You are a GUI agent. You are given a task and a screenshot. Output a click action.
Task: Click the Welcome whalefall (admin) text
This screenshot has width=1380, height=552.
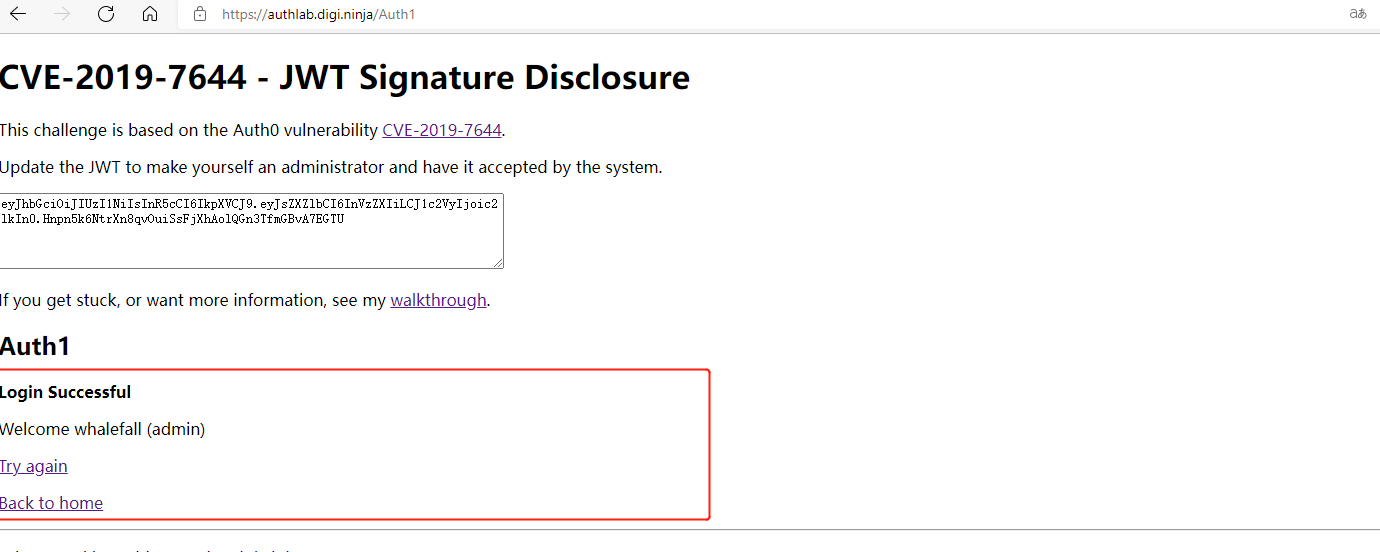[x=102, y=429]
